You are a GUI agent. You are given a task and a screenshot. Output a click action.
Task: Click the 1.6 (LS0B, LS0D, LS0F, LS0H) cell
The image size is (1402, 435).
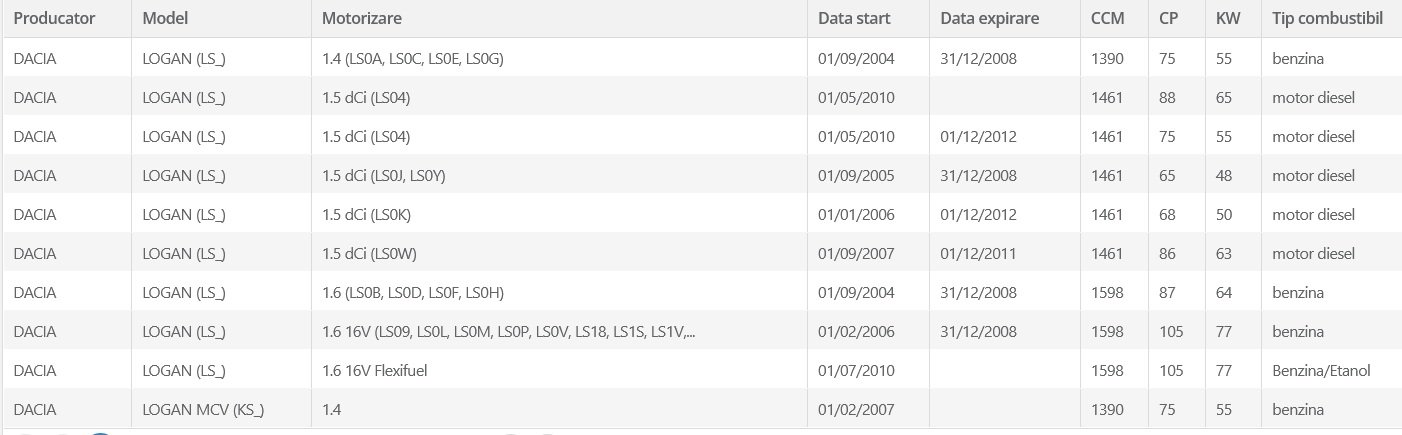pos(559,292)
